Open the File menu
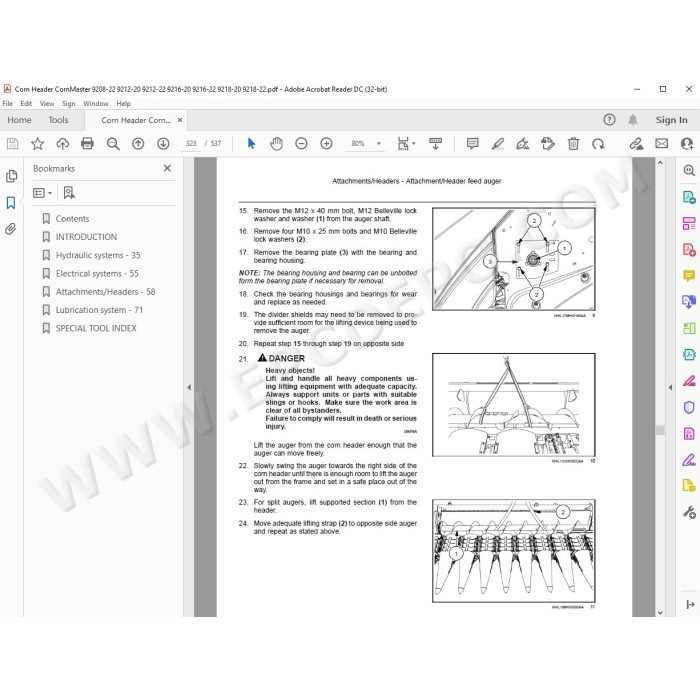The width and height of the screenshot is (700, 700). coord(8,104)
